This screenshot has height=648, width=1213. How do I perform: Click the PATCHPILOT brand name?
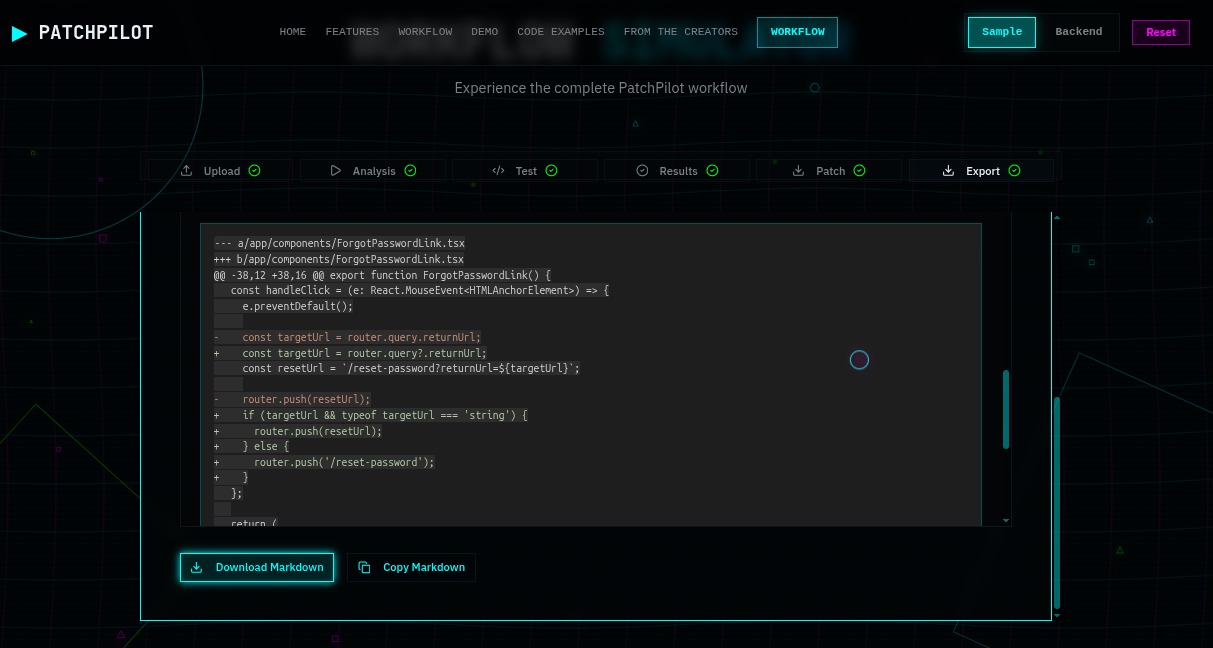coord(96,33)
